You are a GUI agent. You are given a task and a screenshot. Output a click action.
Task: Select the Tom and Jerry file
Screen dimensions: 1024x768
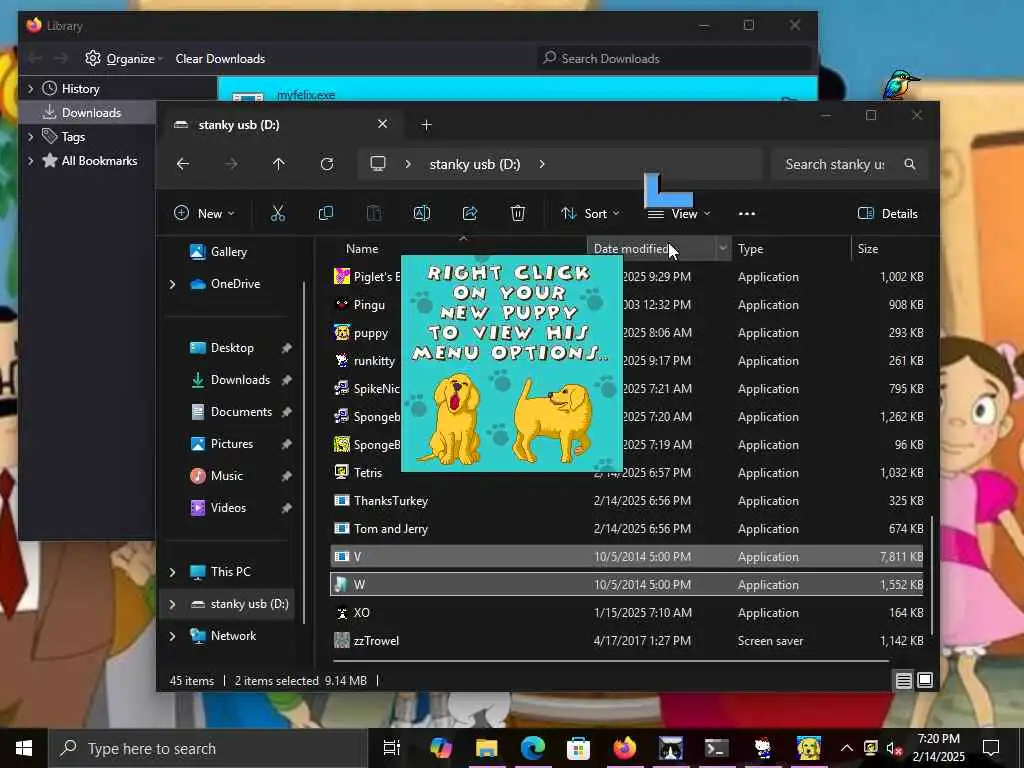click(x=627, y=529)
